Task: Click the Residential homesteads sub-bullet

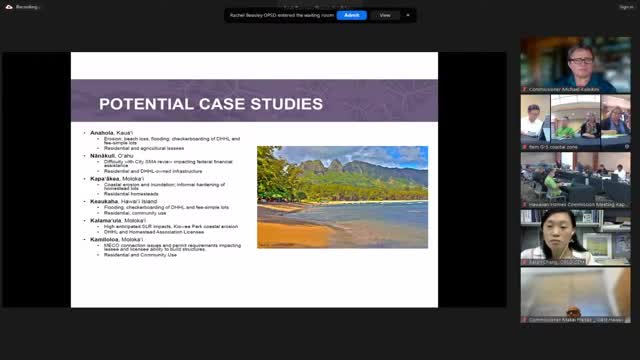Action: point(131,194)
